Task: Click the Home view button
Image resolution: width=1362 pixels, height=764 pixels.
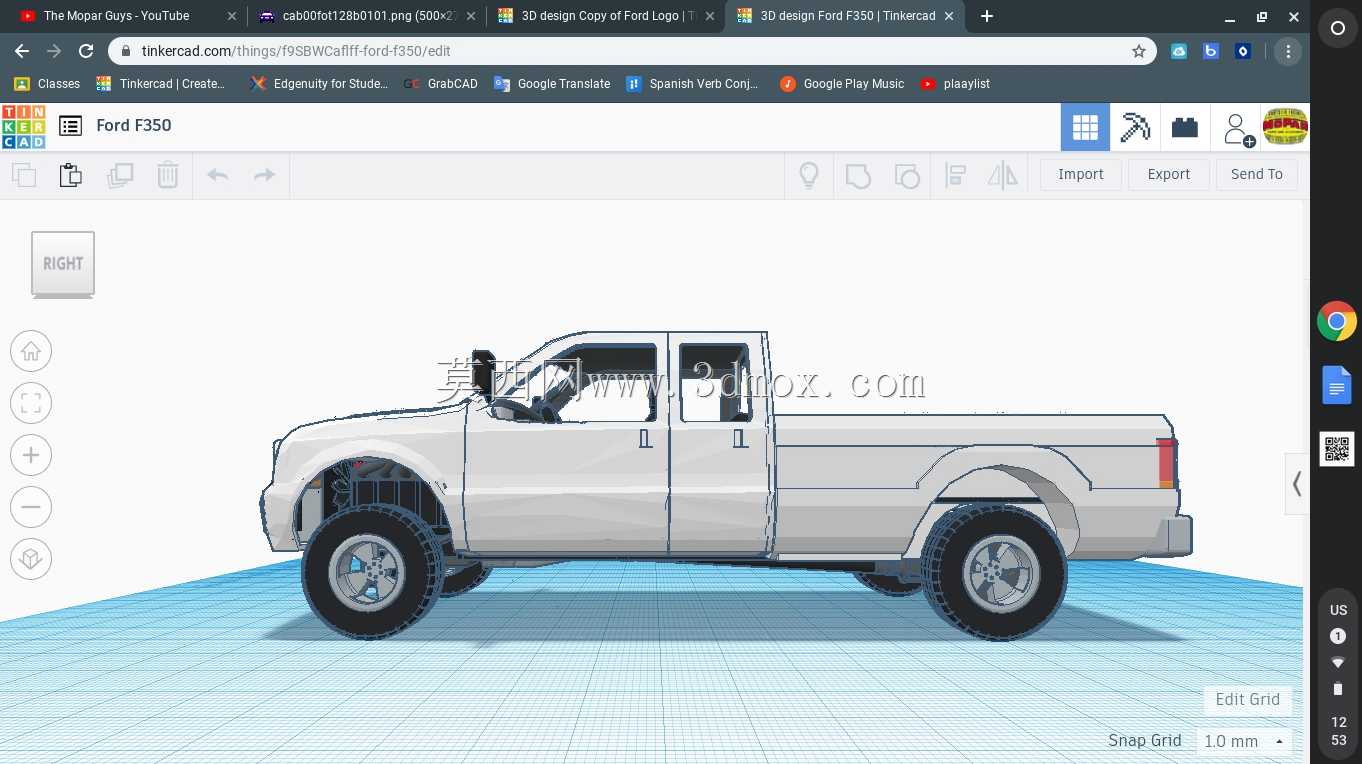Action: 31,351
